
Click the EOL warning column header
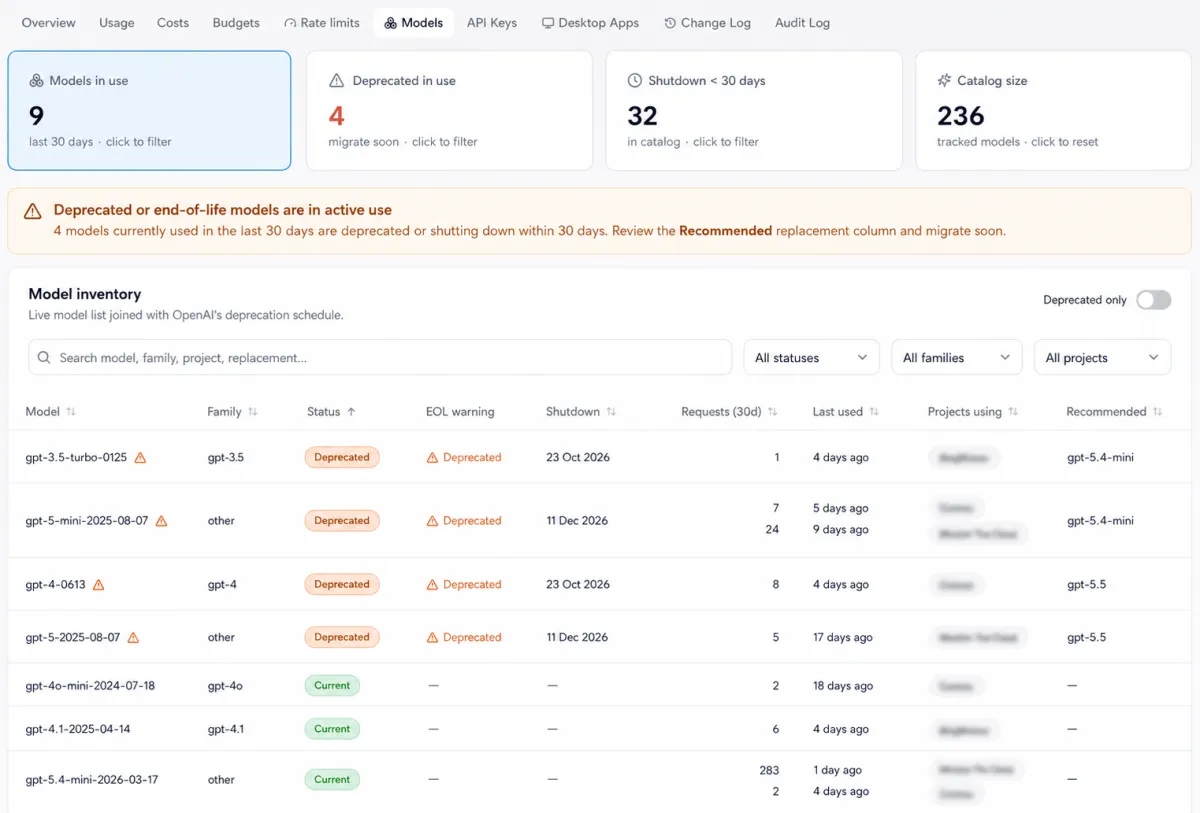click(x=460, y=412)
